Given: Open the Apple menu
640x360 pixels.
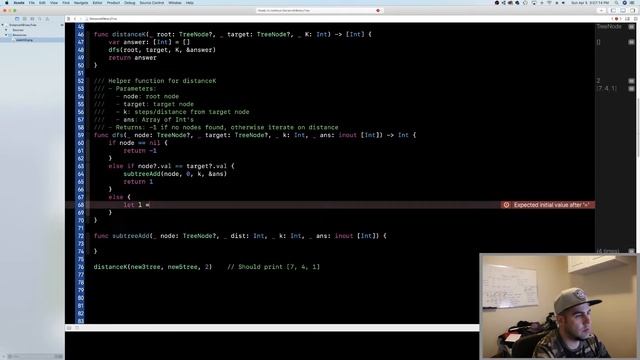Looking at the screenshot, I should (x=7, y=3).
